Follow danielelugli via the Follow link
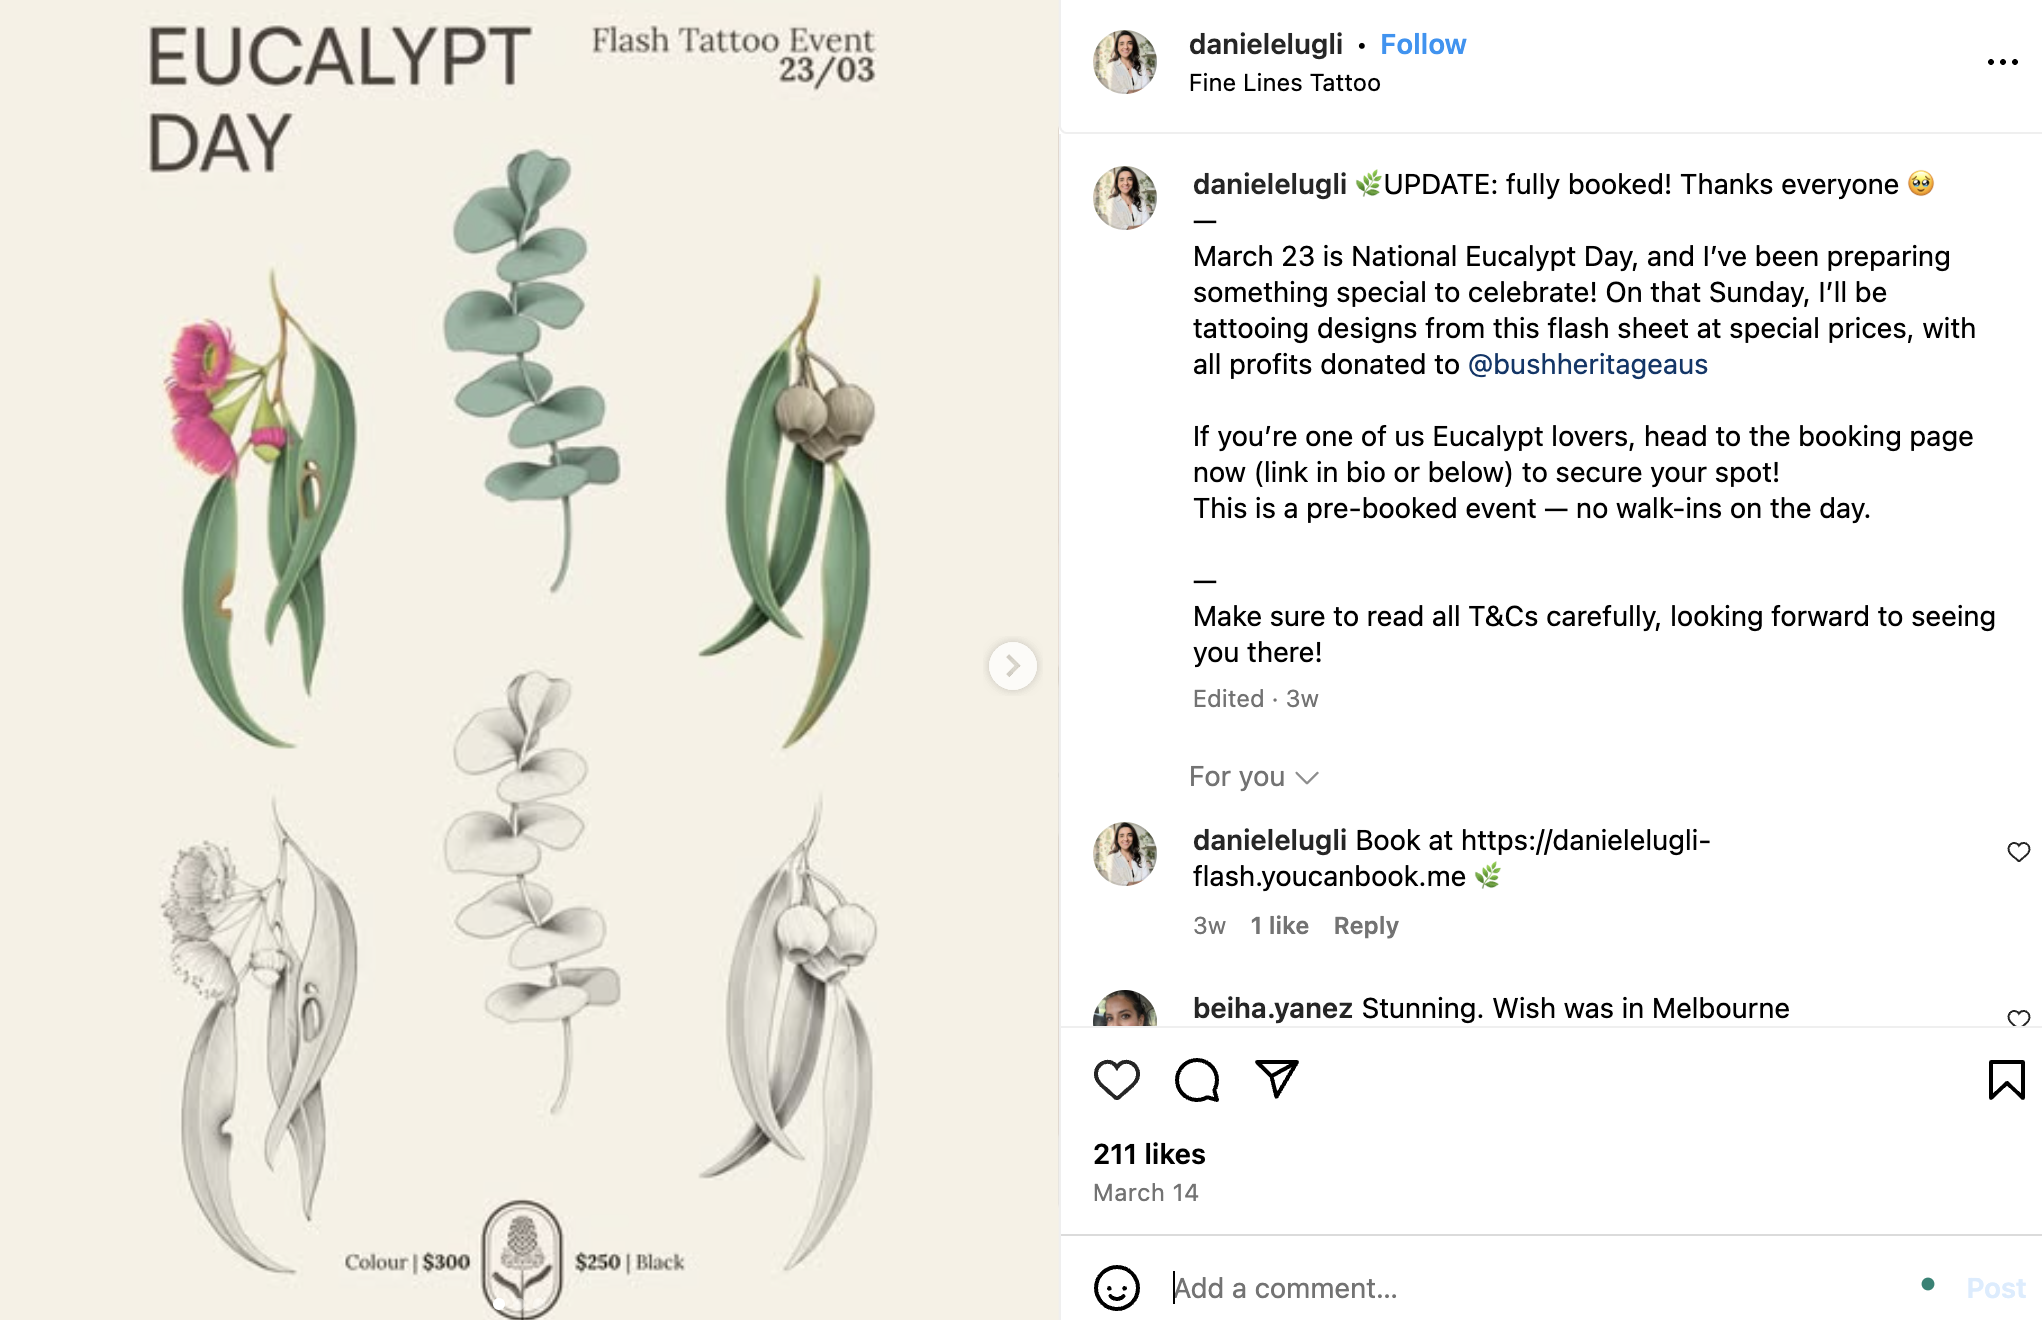Screen dimensions: 2042x1320 (1422, 44)
